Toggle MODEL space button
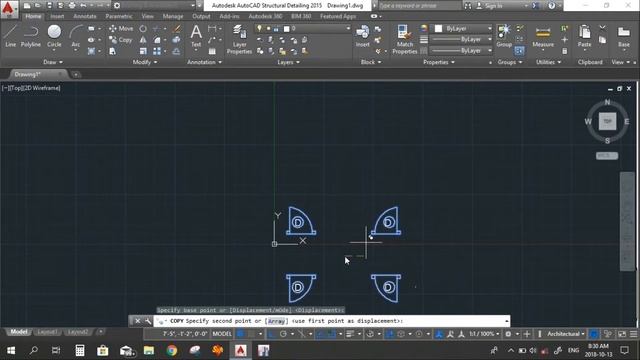 tap(222, 334)
